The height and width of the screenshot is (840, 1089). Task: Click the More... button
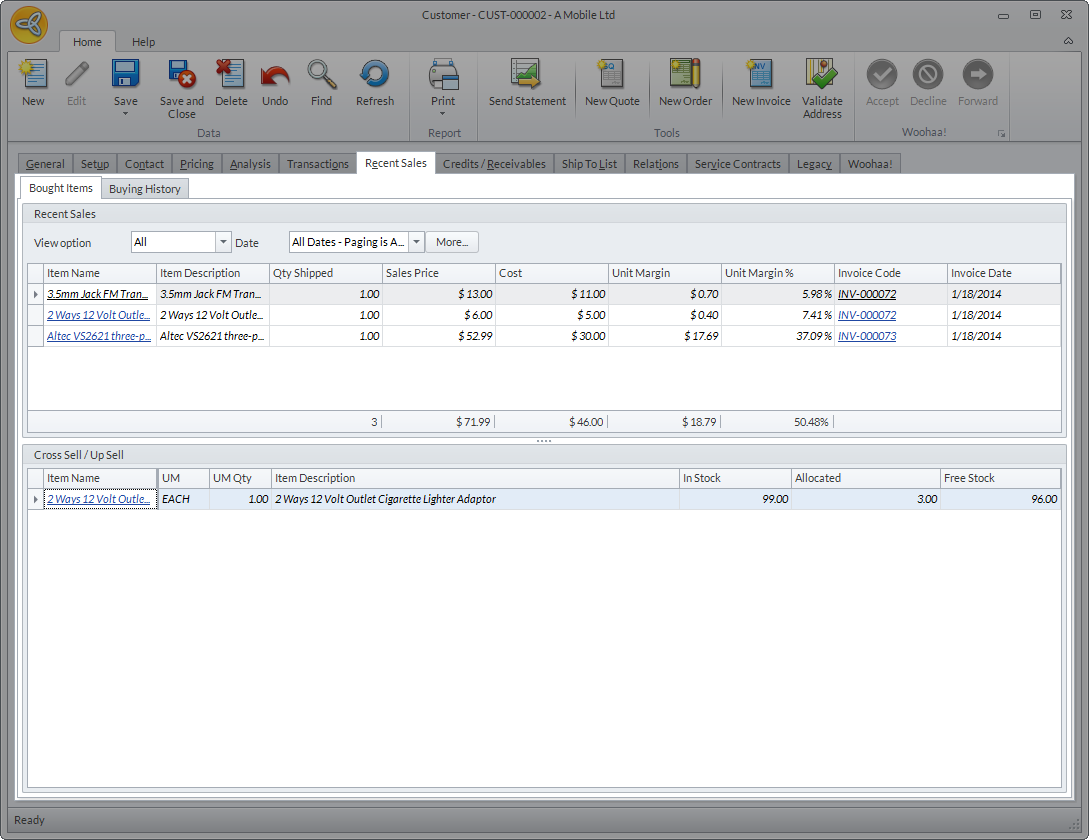[452, 242]
